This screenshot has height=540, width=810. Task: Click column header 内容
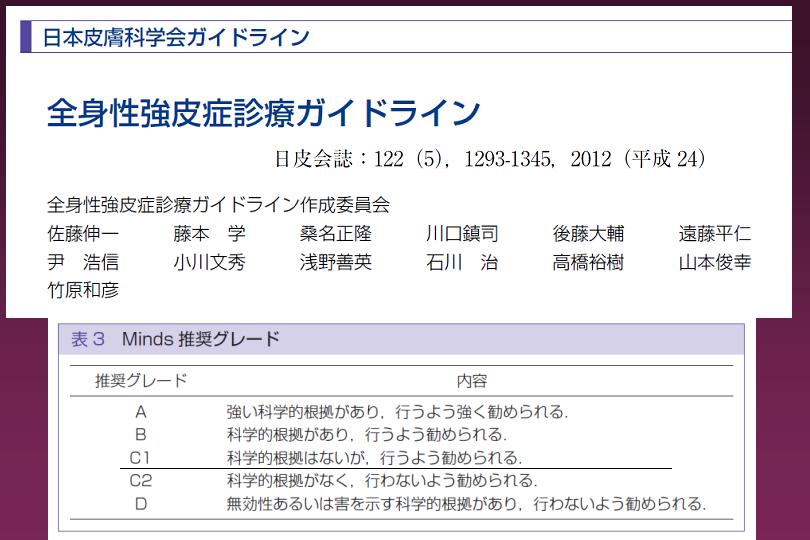pos(472,381)
